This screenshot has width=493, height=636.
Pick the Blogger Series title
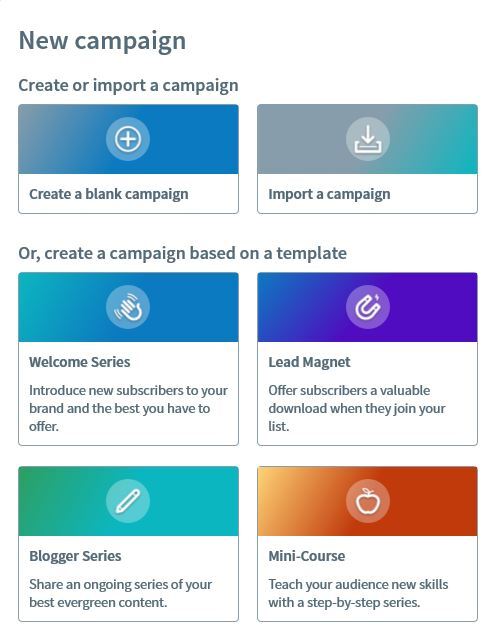(75, 556)
